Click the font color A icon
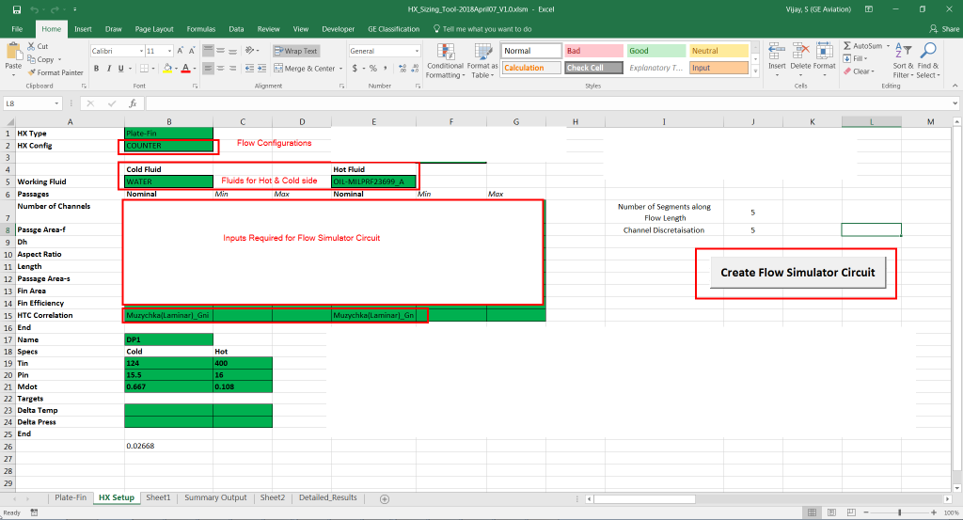 185,69
